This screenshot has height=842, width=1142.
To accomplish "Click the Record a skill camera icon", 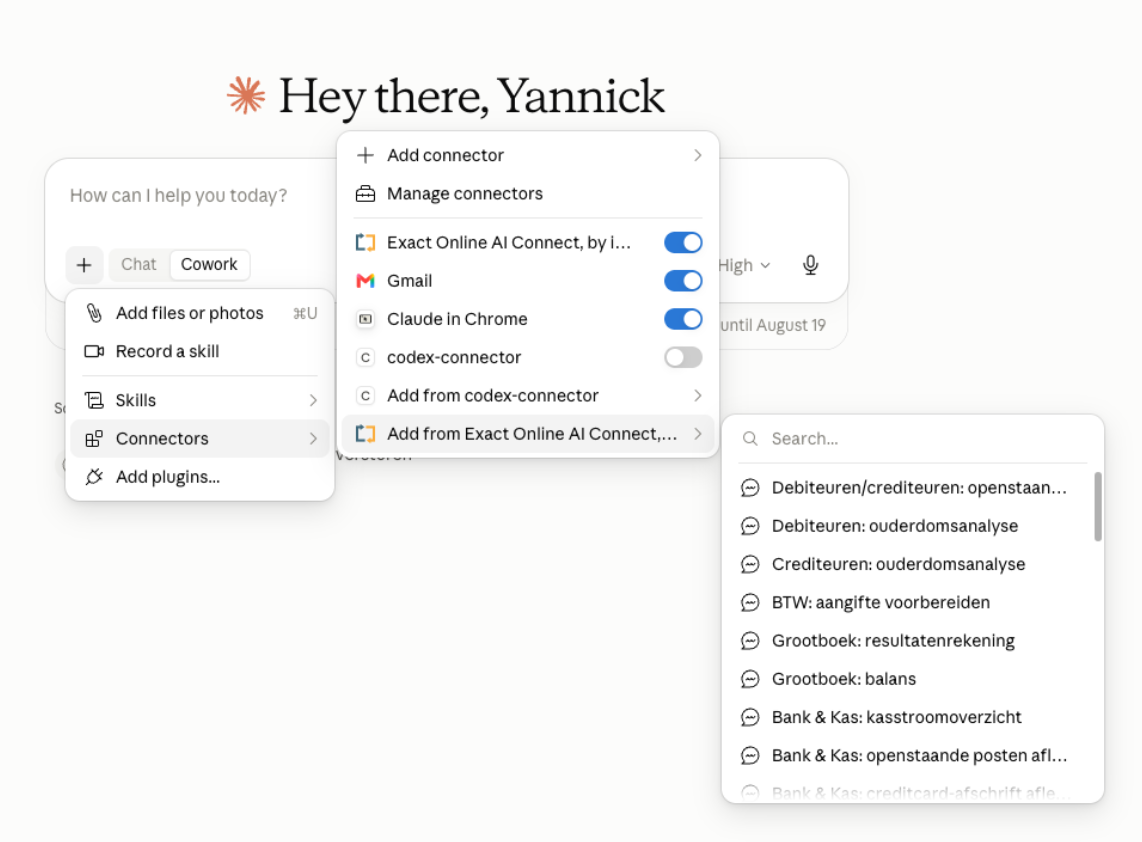I will [94, 351].
